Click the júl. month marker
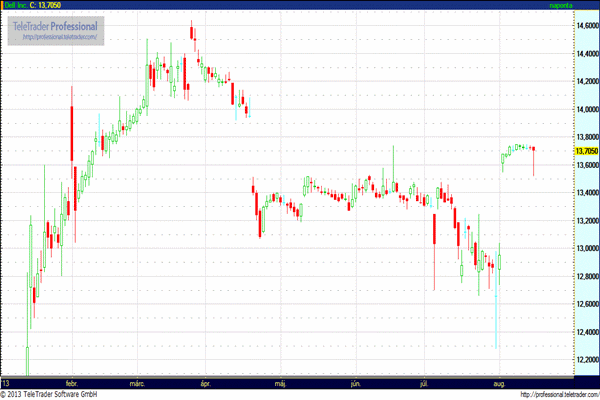 pos(426,383)
